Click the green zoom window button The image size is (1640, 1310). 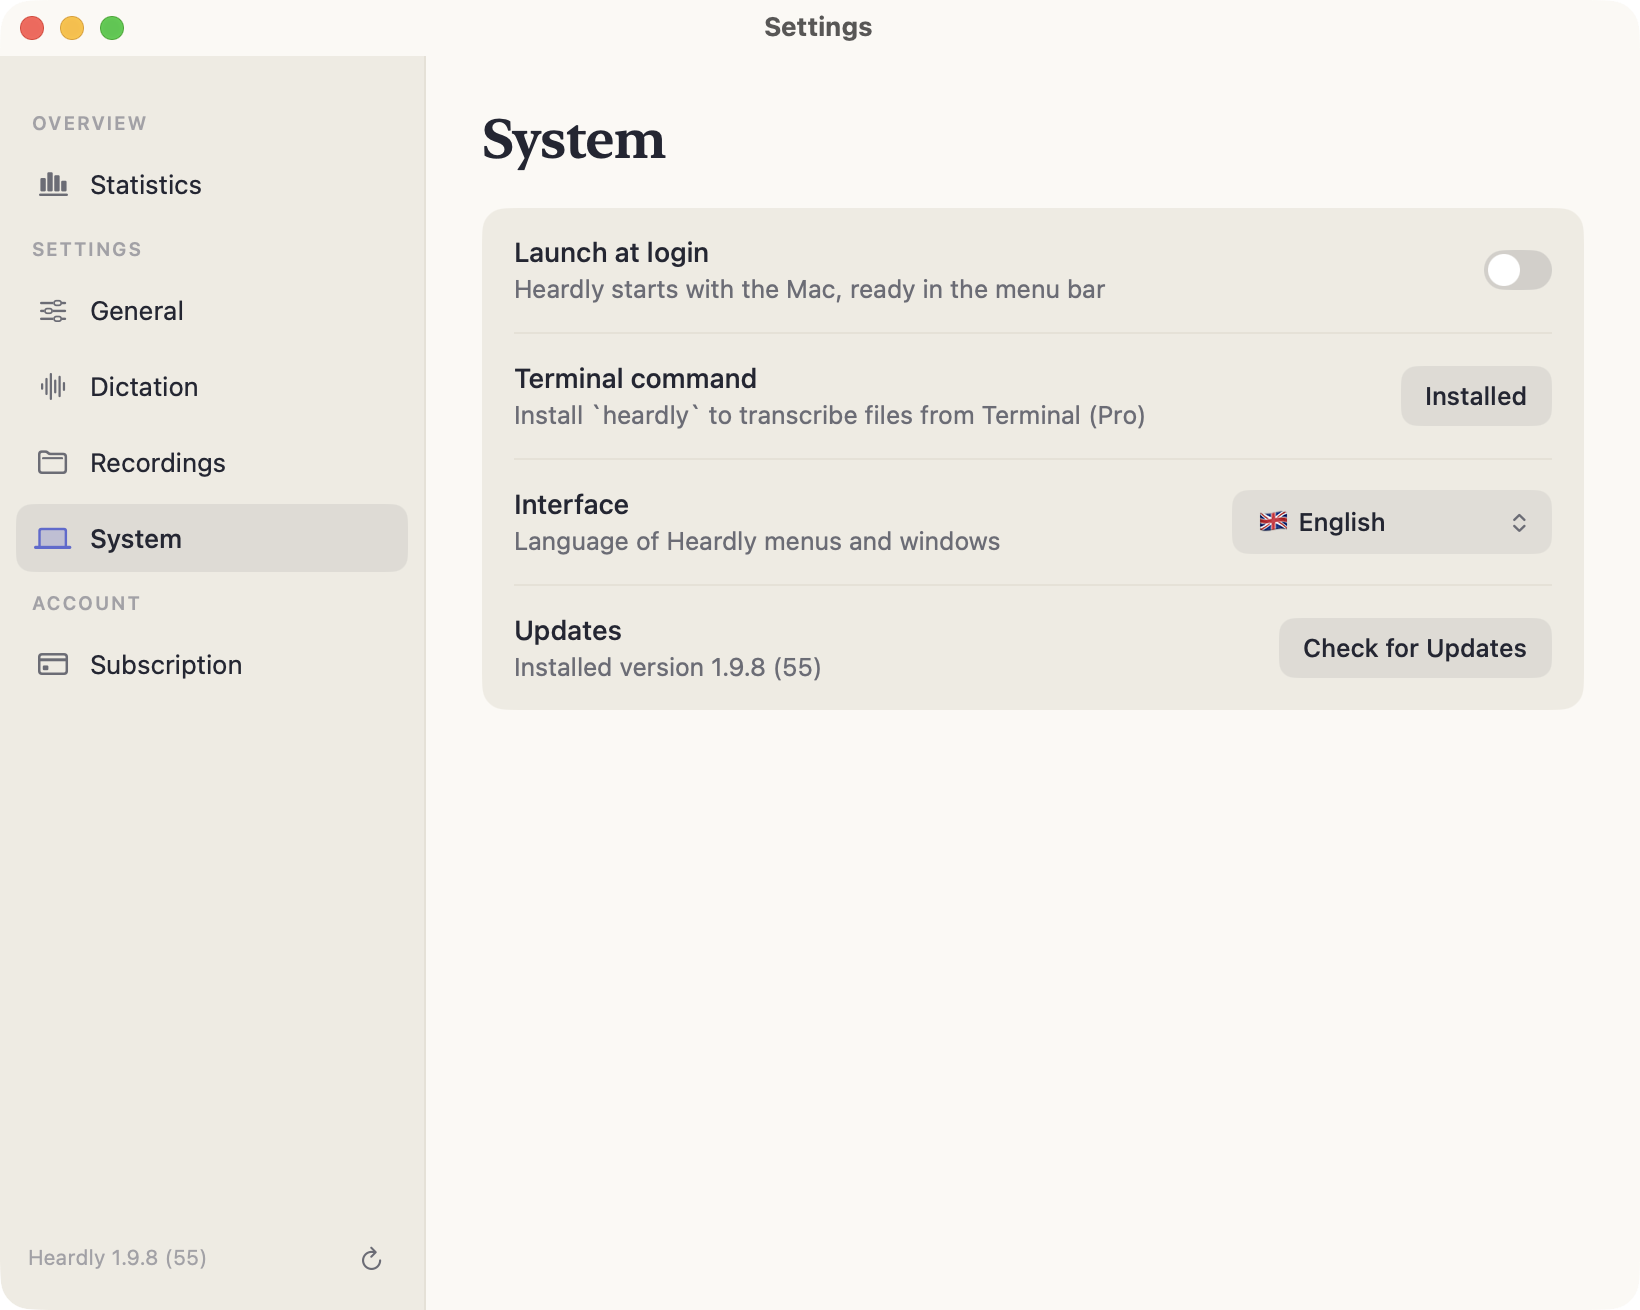click(112, 28)
